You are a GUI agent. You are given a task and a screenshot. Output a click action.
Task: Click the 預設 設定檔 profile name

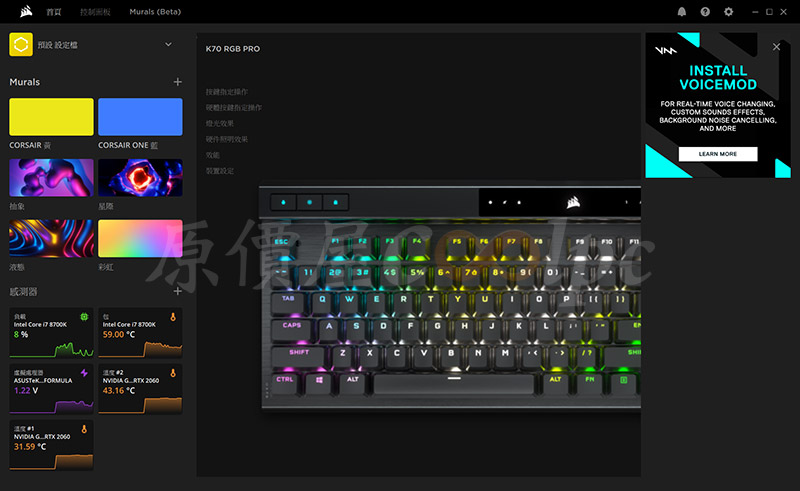[x=57, y=45]
